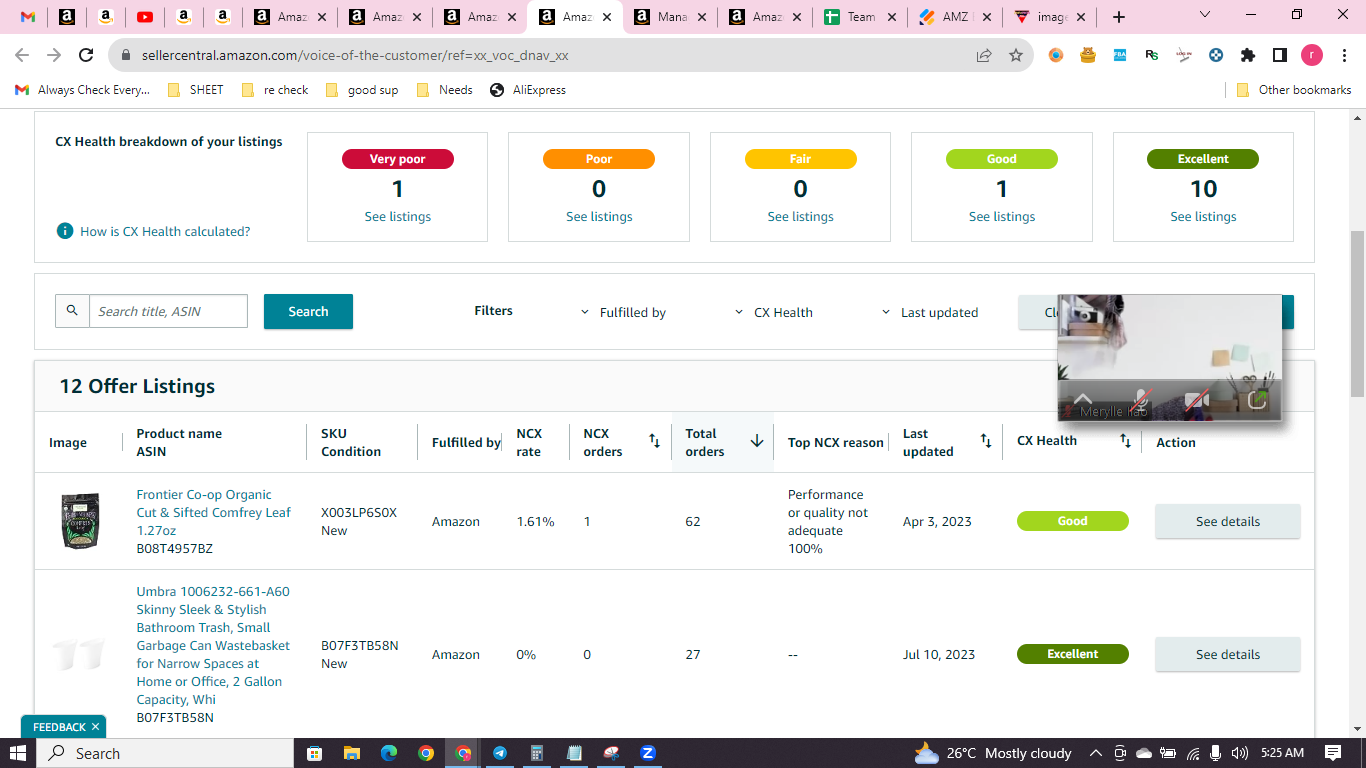The height and width of the screenshot is (768, 1366).
Task: Open the Chrome extensions puzzle icon
Action: (1248, 56)
